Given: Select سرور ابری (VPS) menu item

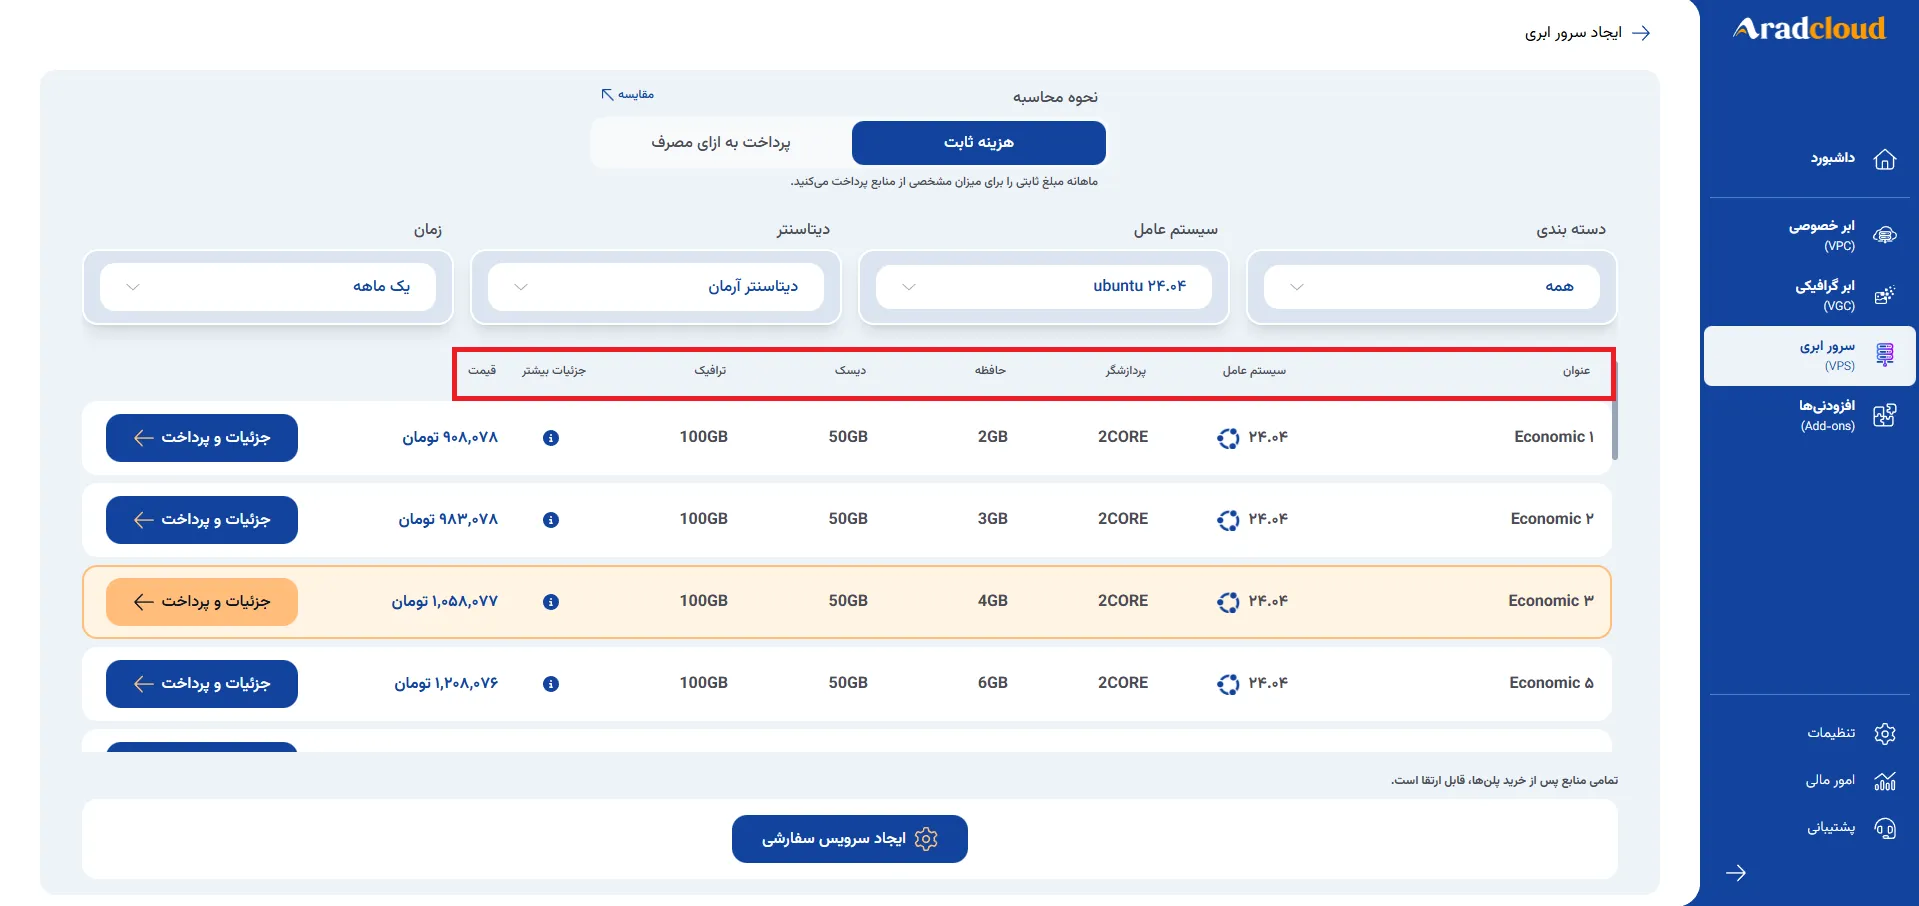Looking at the screenshot, I should [x=1810, y=356].
